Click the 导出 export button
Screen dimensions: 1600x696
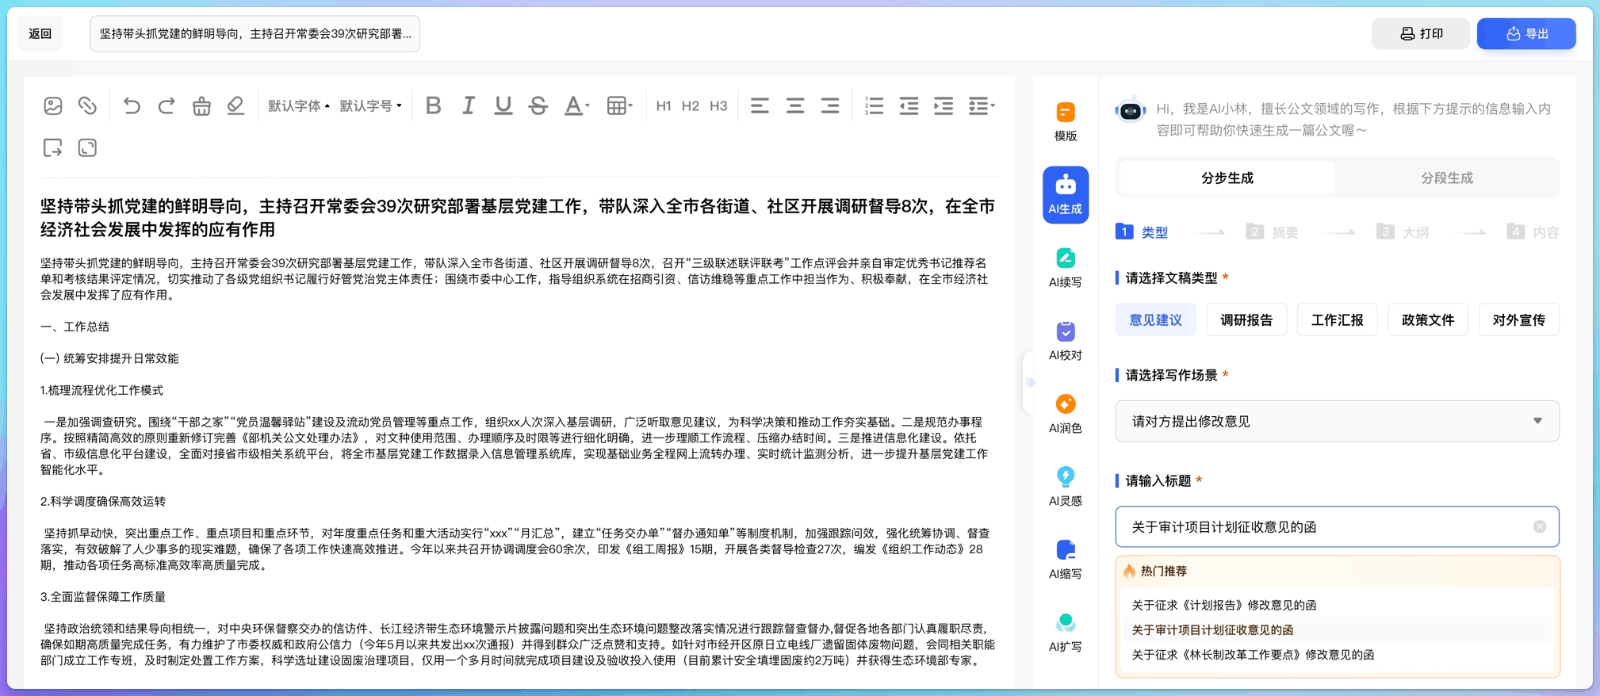[1526, 34]
